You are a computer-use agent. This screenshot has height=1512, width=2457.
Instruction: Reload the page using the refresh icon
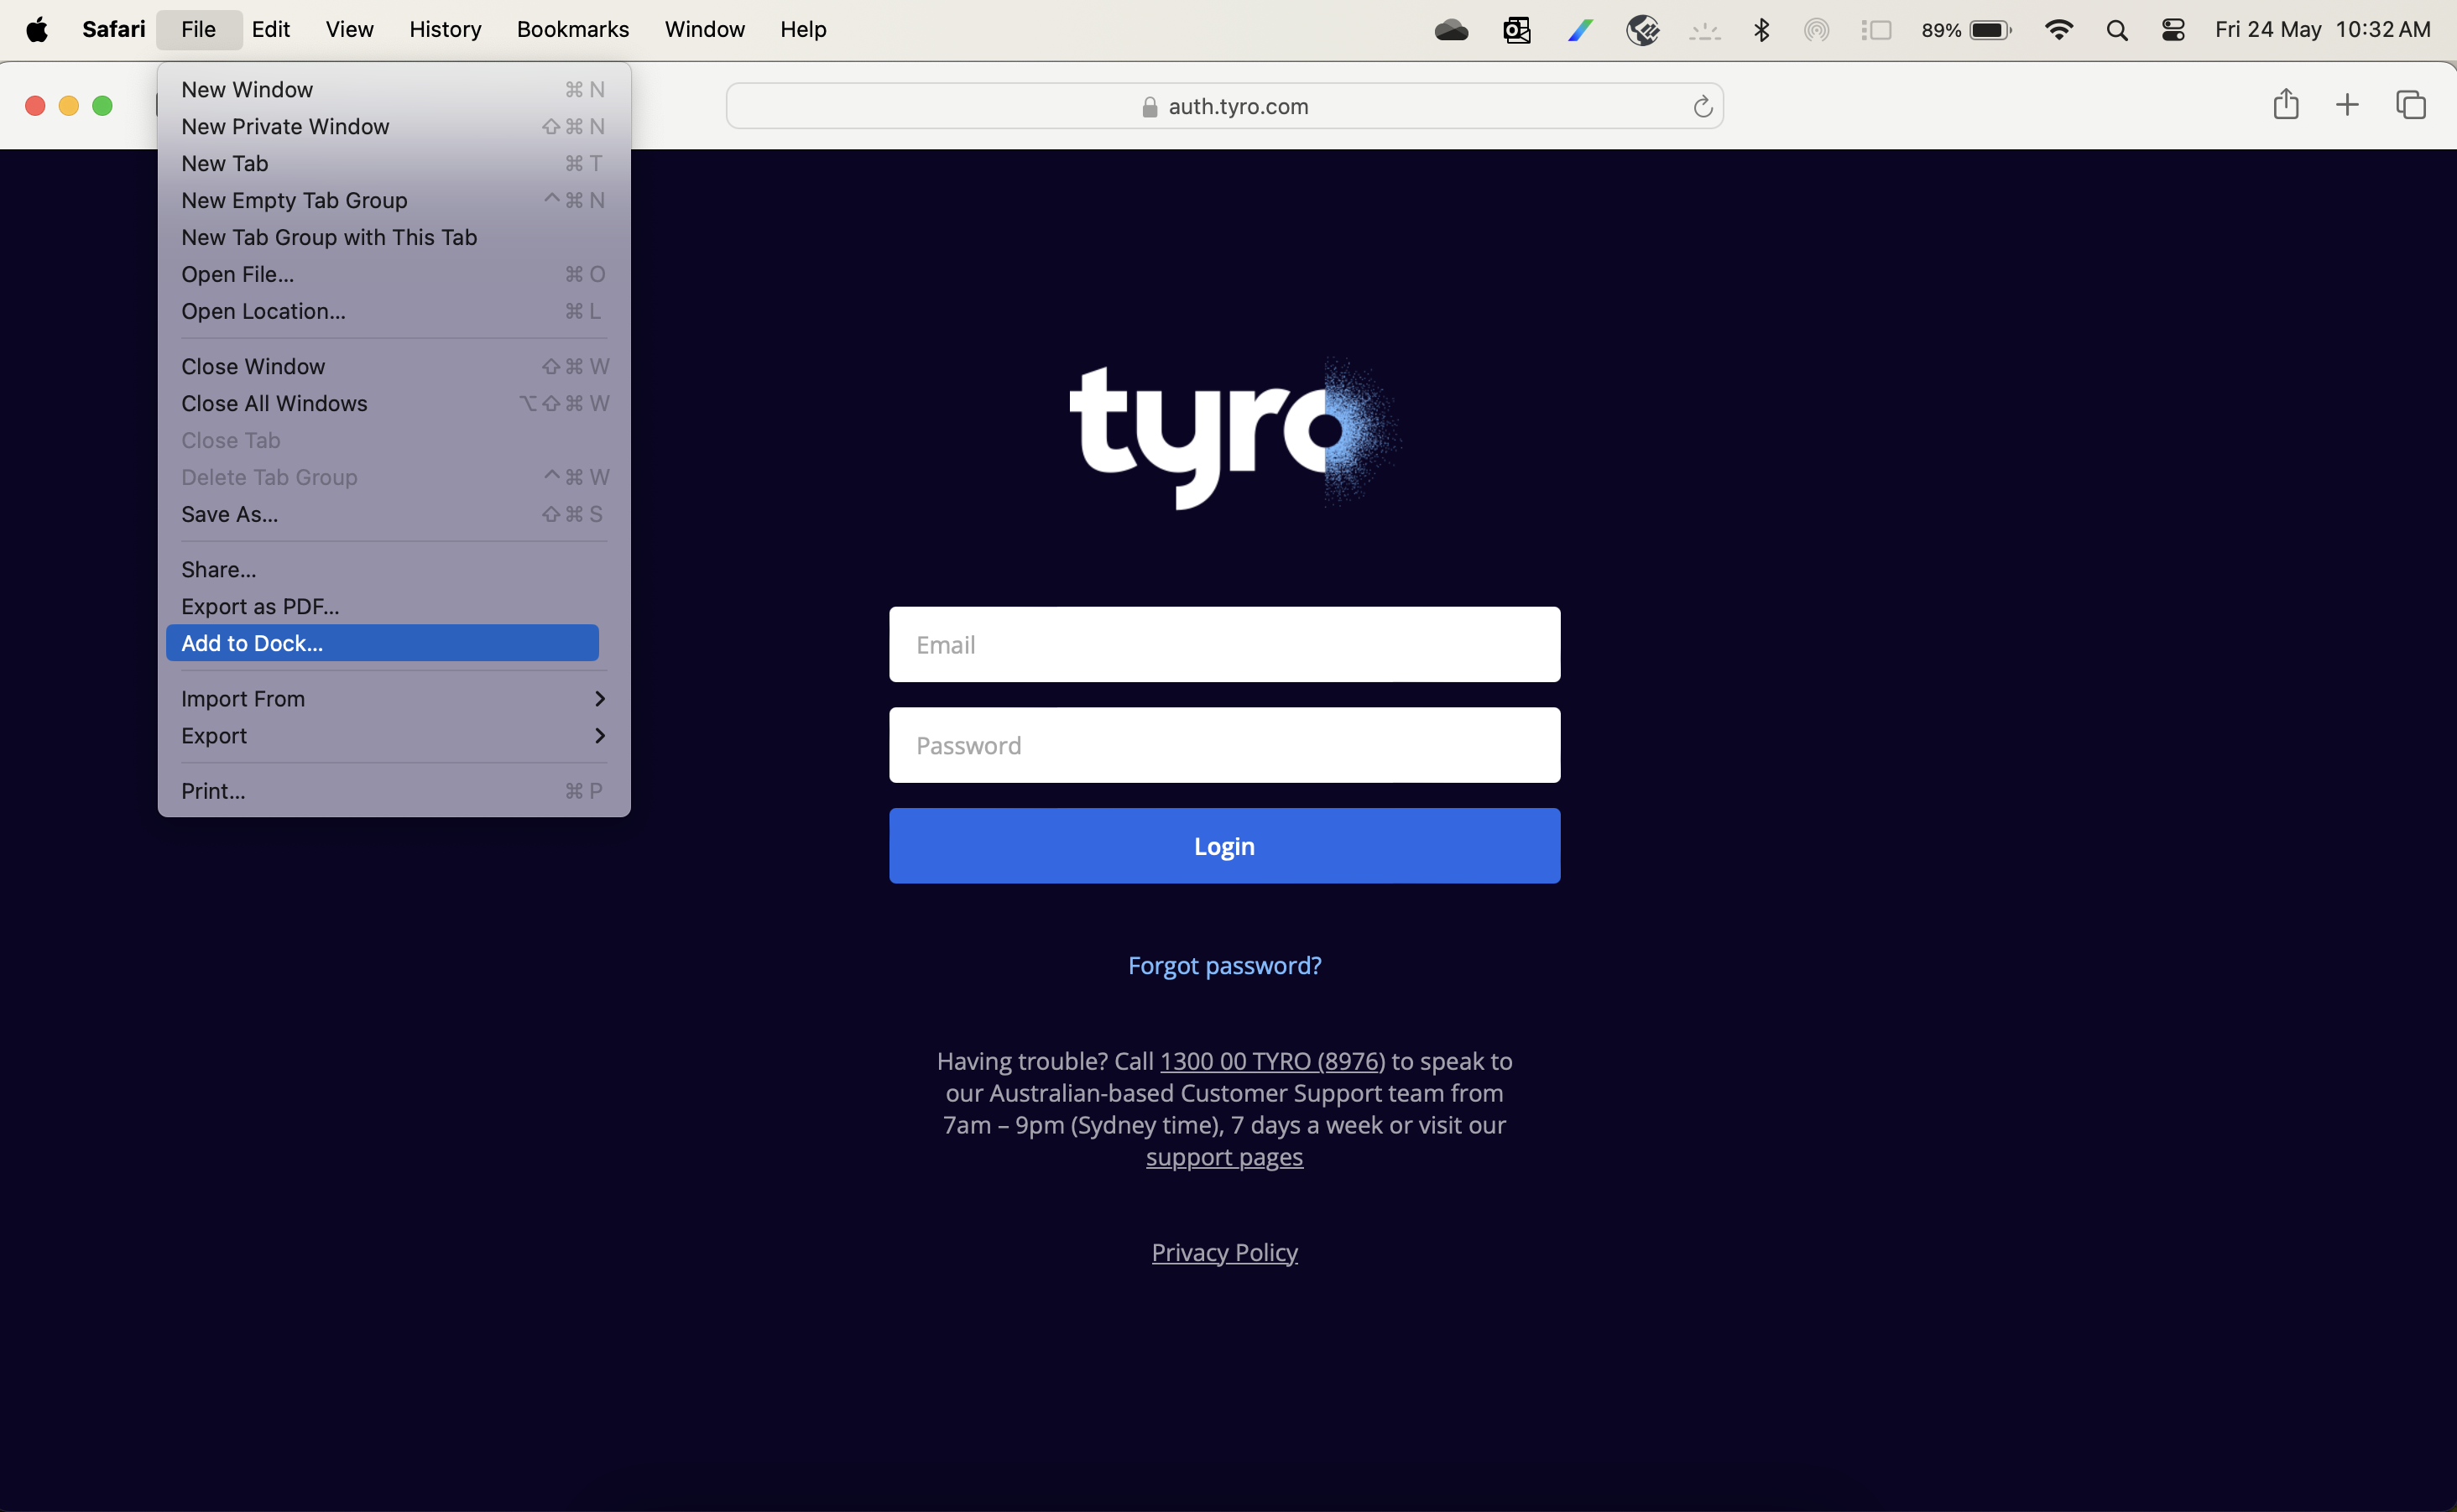coord(1703,106)
